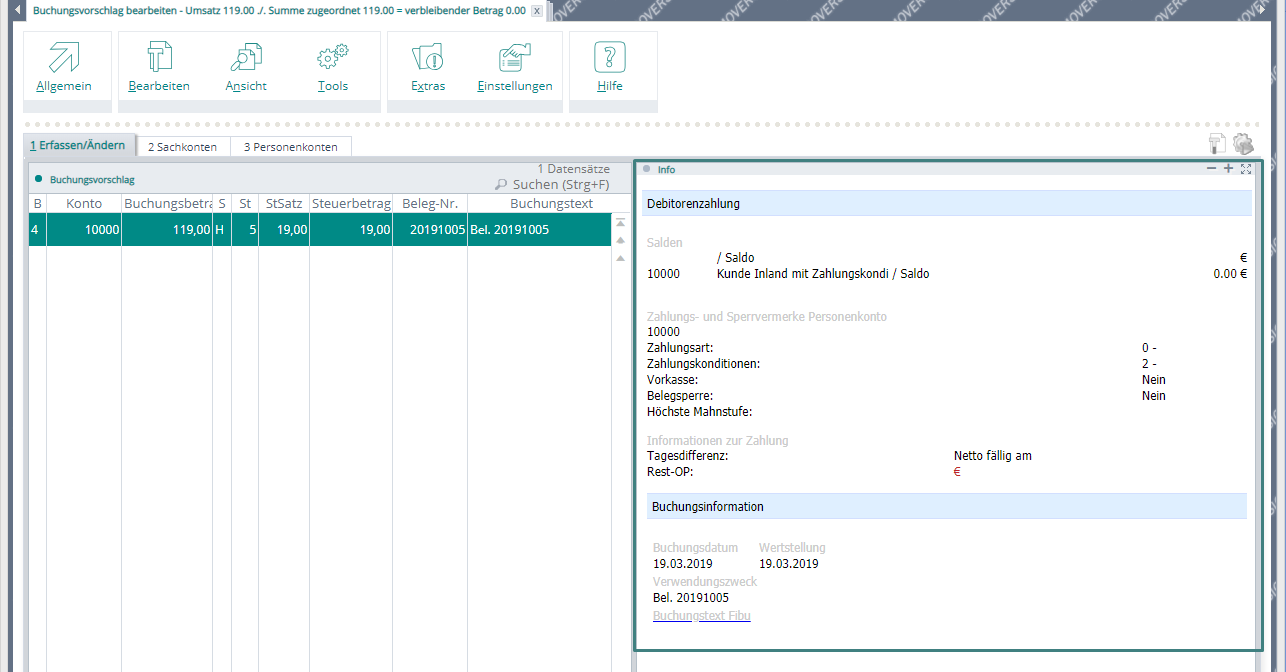Click the Buchungstext Fibu link
This screenshot has width=1286, height=672.
701,616
